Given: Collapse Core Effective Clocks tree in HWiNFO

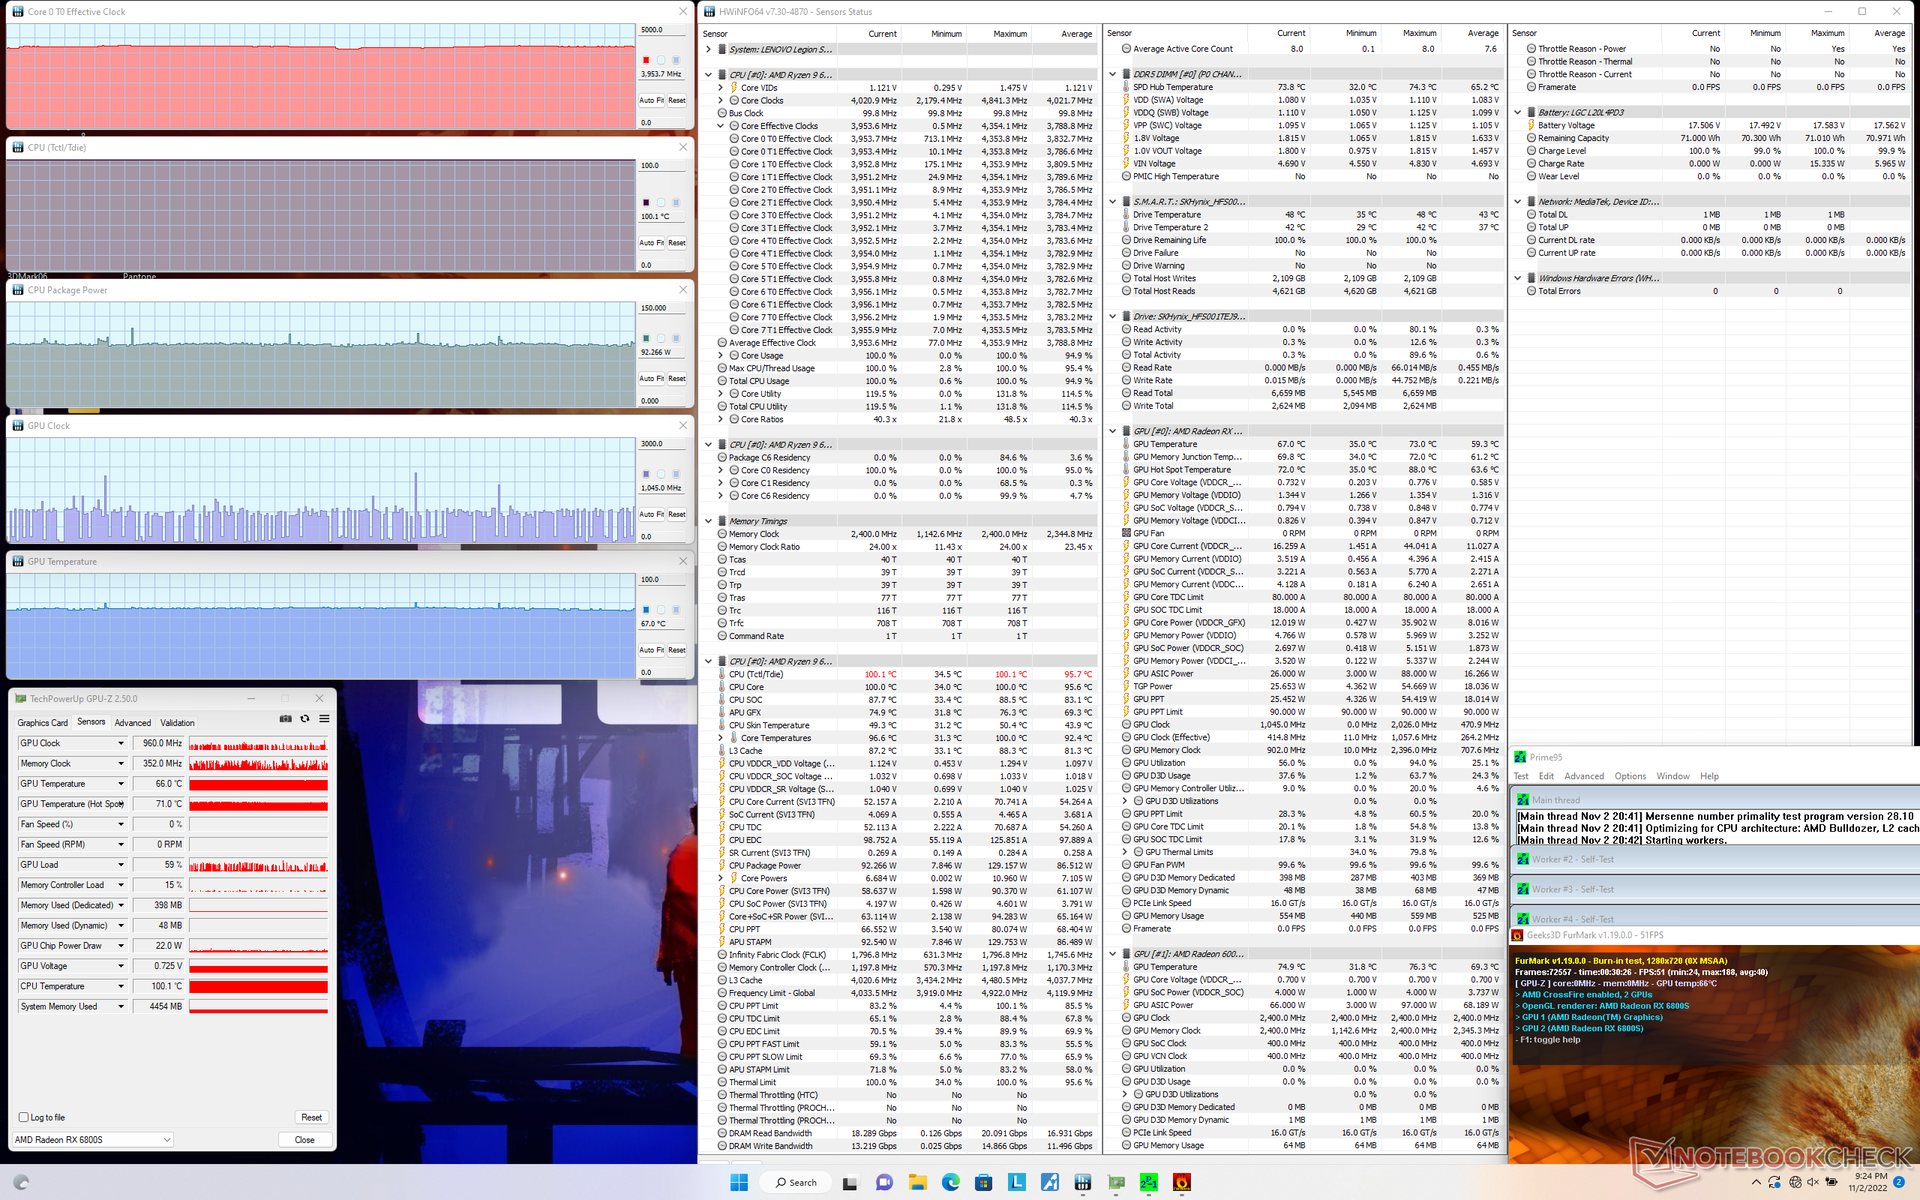Looking at the screenshot, I should point(721,126).
